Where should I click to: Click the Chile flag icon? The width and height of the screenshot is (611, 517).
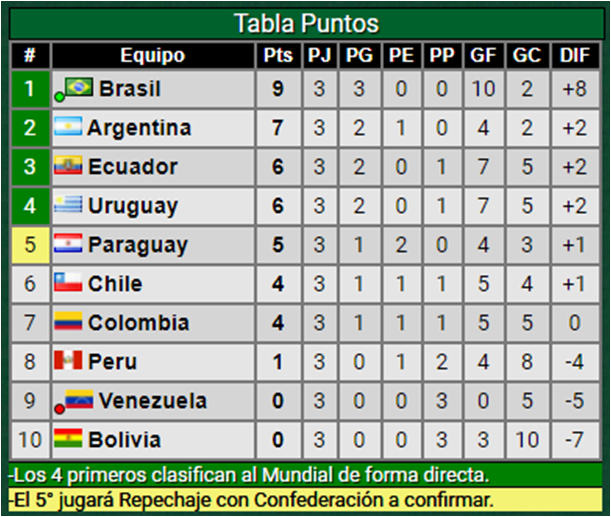tap(68, 283)
